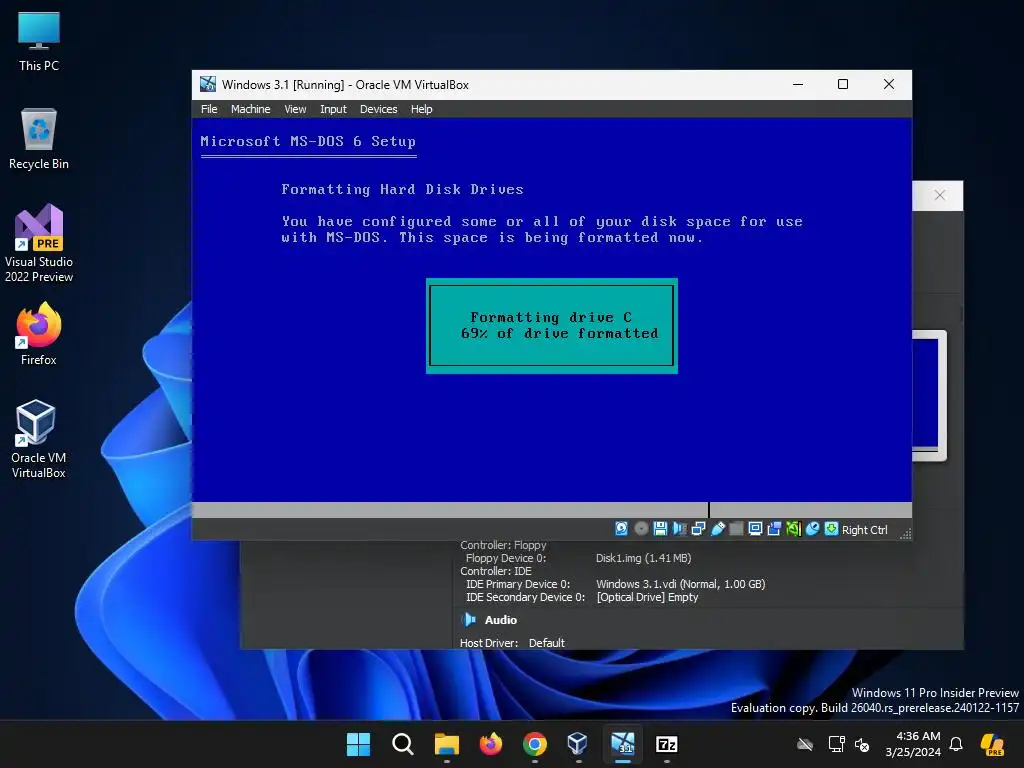Select the Firefox desktop shortcut
Viewport: 1024px width, 768px height.
pyautogui.click(x=39, y=334)
